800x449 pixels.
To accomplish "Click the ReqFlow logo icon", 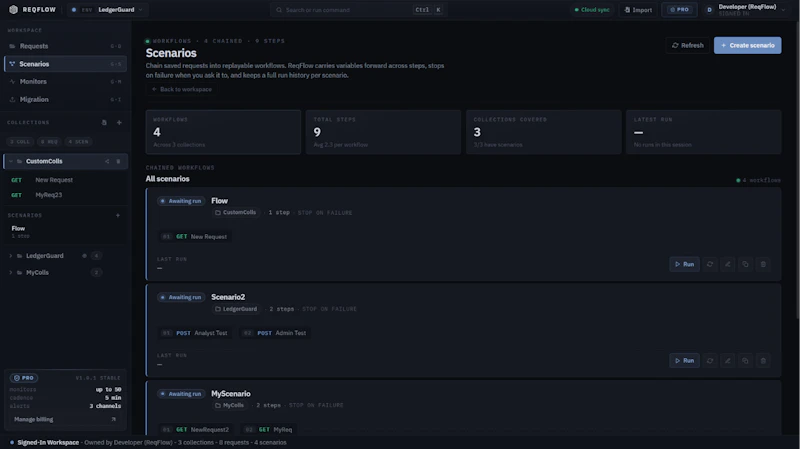I will pyautogui.click(x=13, y=9).
